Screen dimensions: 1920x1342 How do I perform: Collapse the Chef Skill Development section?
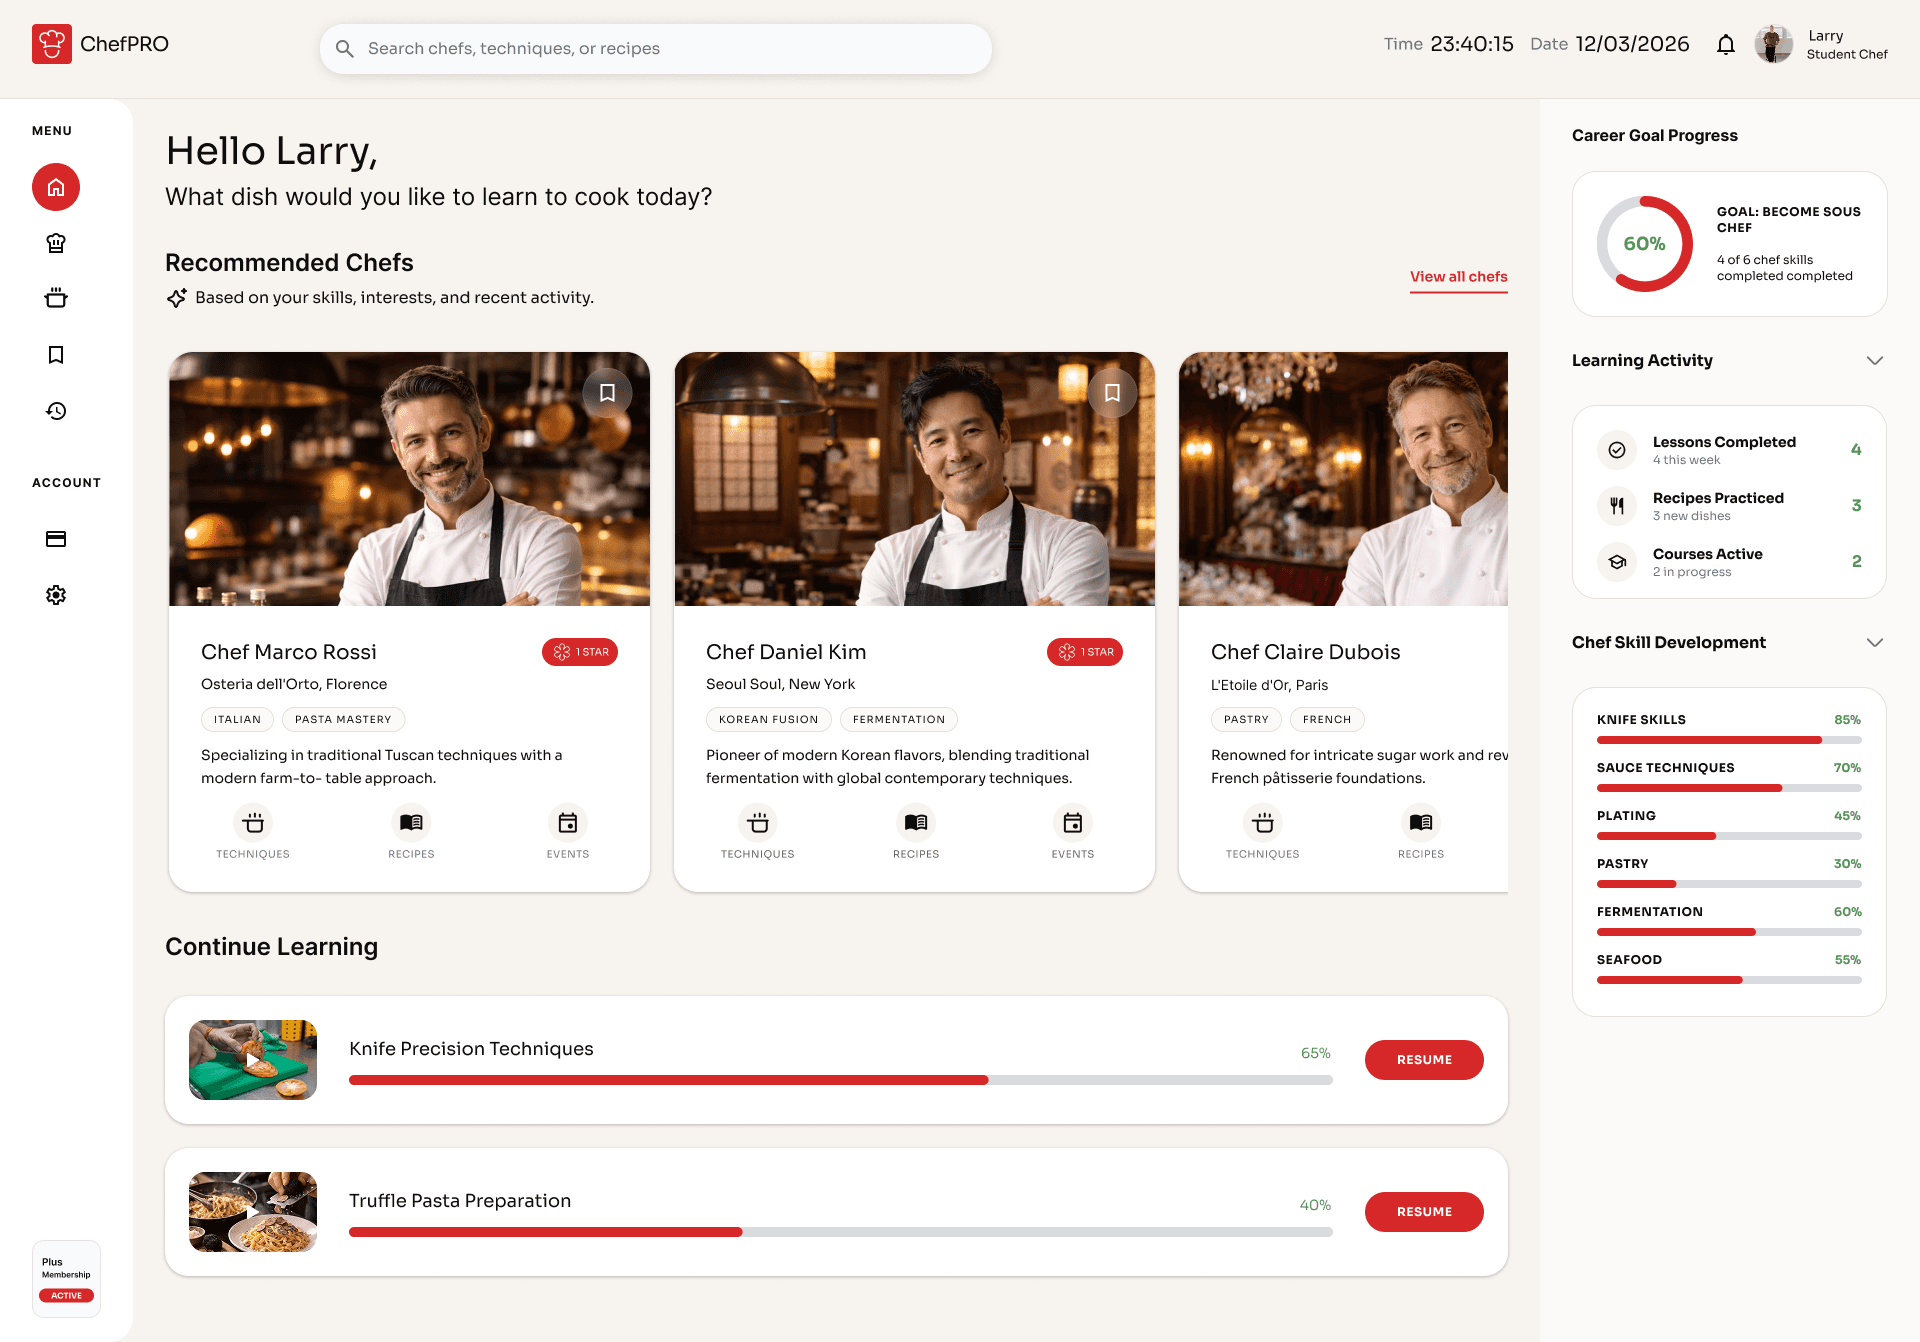coord(1874,642)
